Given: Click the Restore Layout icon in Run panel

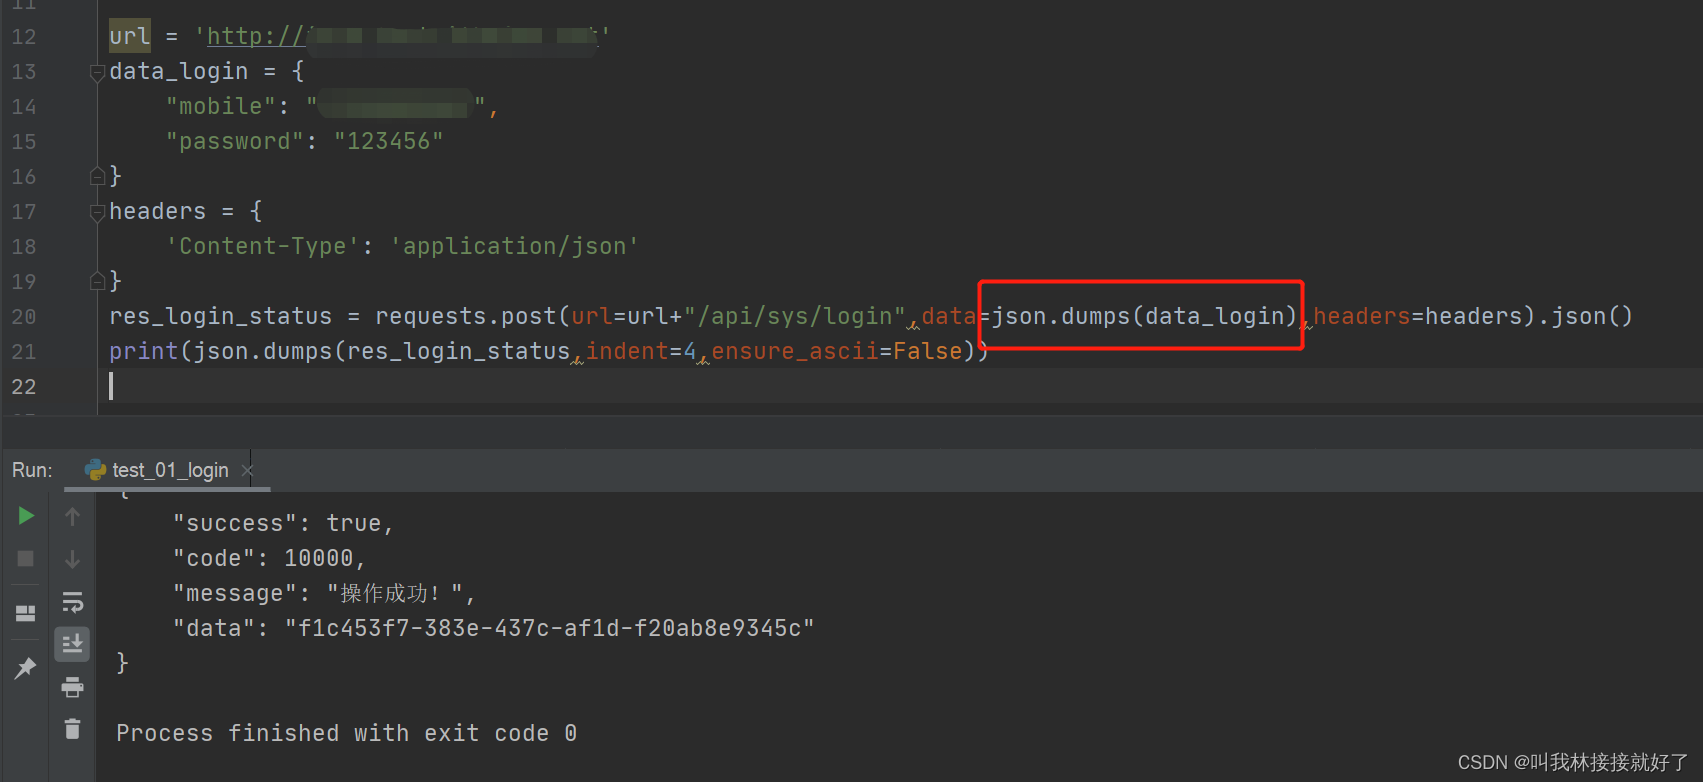Looking at the screenshot, I should [26, 613].
